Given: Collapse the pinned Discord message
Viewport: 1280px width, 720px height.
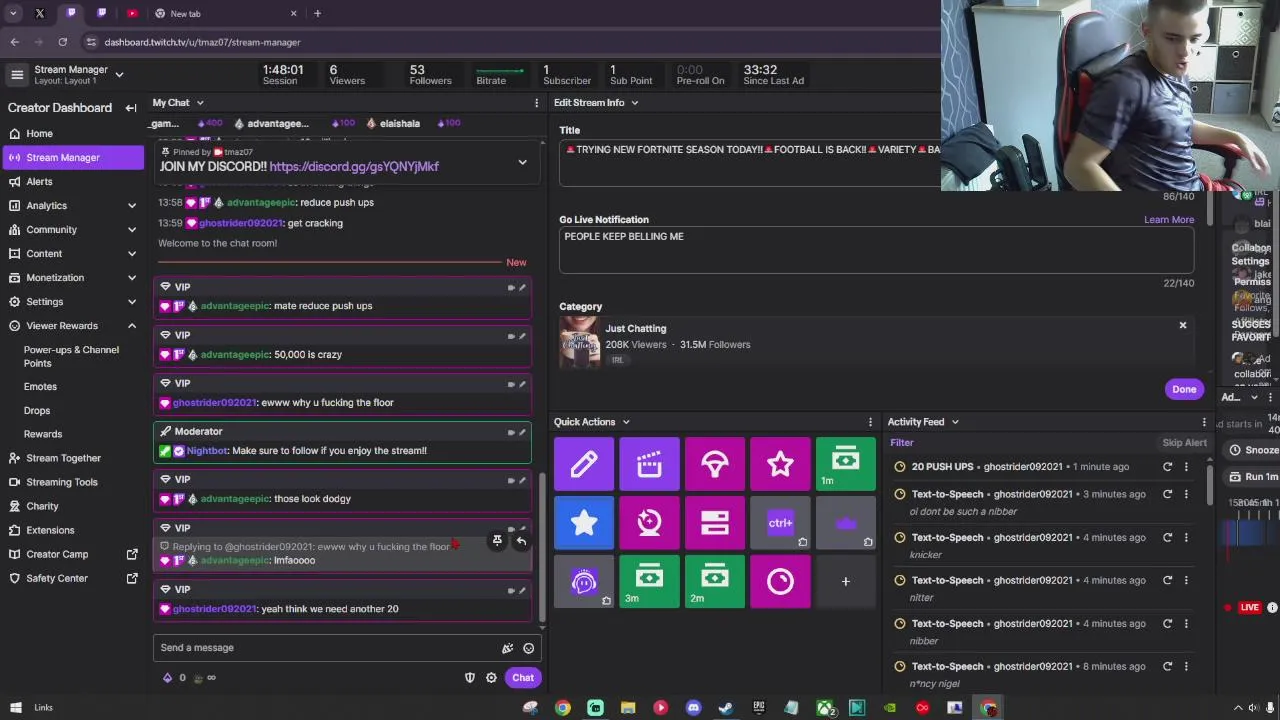Looking at the screenshot, I should click(522, 162).
